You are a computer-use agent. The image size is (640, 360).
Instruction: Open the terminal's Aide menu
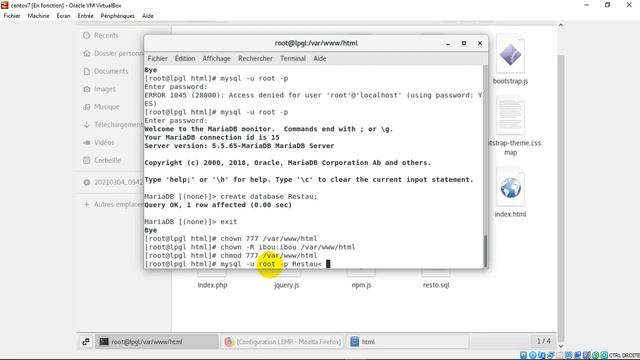point(320,59)
